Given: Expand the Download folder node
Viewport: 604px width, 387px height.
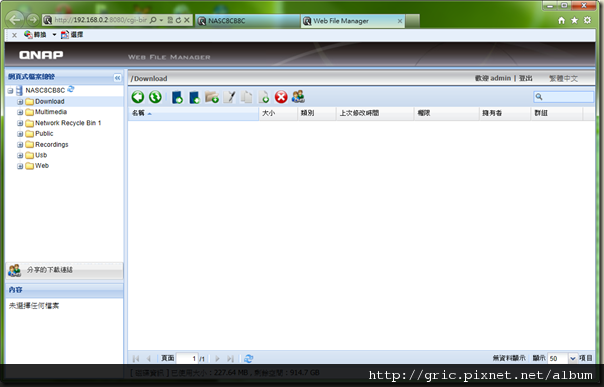Looking at the screenshot, I should (x=20, y=102).
